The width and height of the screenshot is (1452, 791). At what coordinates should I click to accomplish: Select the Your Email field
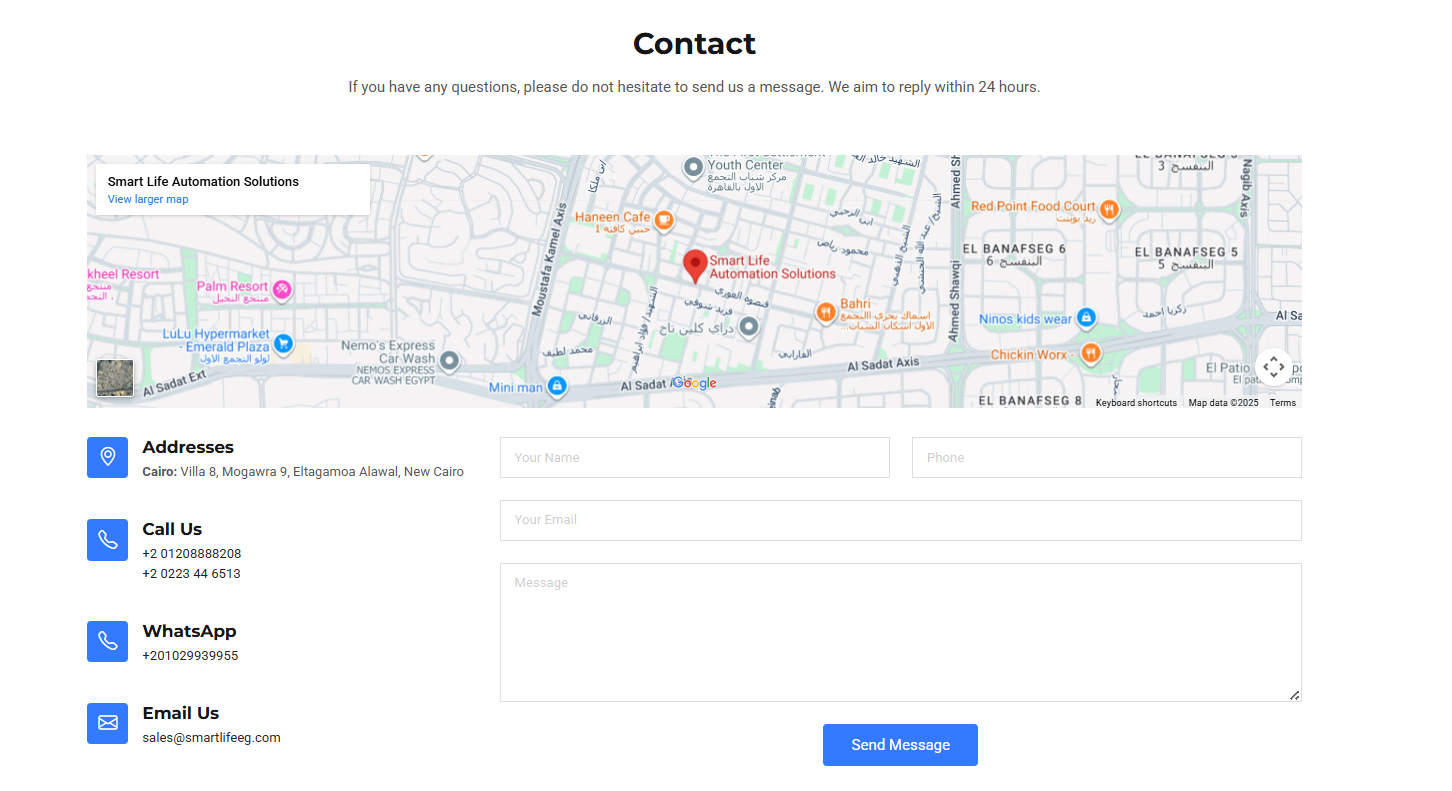900,520
